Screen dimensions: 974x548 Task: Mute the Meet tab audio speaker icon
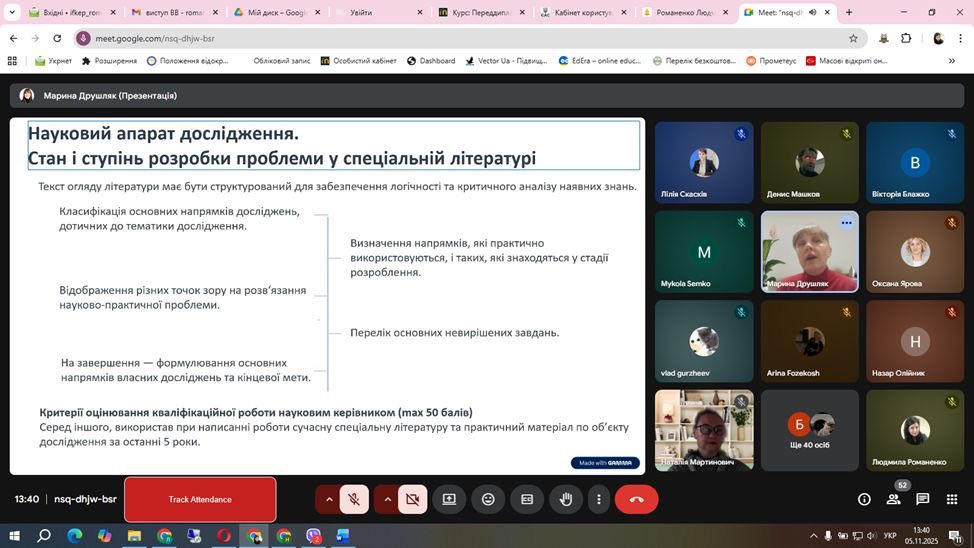click(x=812, y=12)
